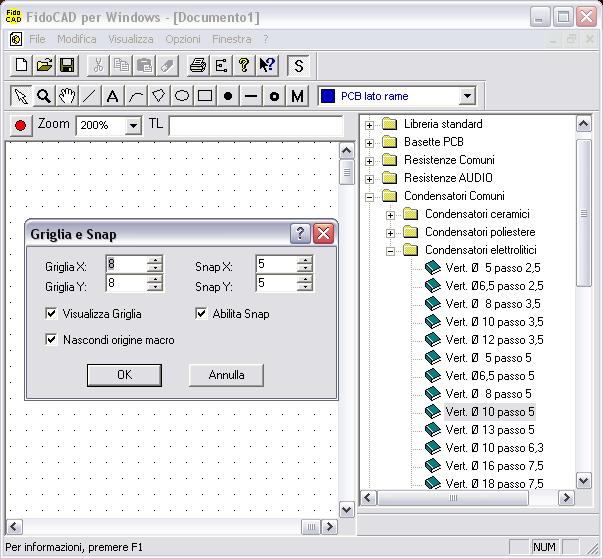Open the Finestra menu
Viewport: 603px width, 559px height.
point(232,39)
